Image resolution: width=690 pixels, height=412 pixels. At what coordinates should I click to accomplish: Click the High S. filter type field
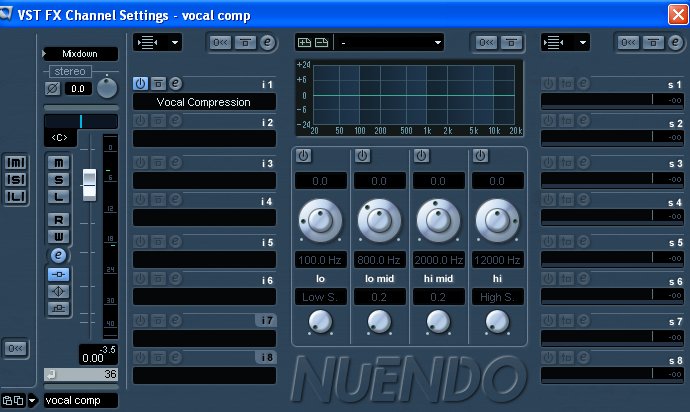click(497, 297)
